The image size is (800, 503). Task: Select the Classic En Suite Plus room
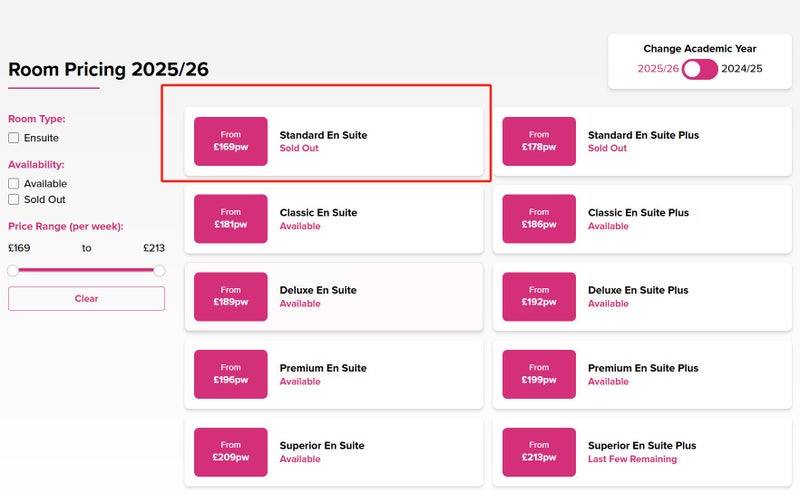642,219
